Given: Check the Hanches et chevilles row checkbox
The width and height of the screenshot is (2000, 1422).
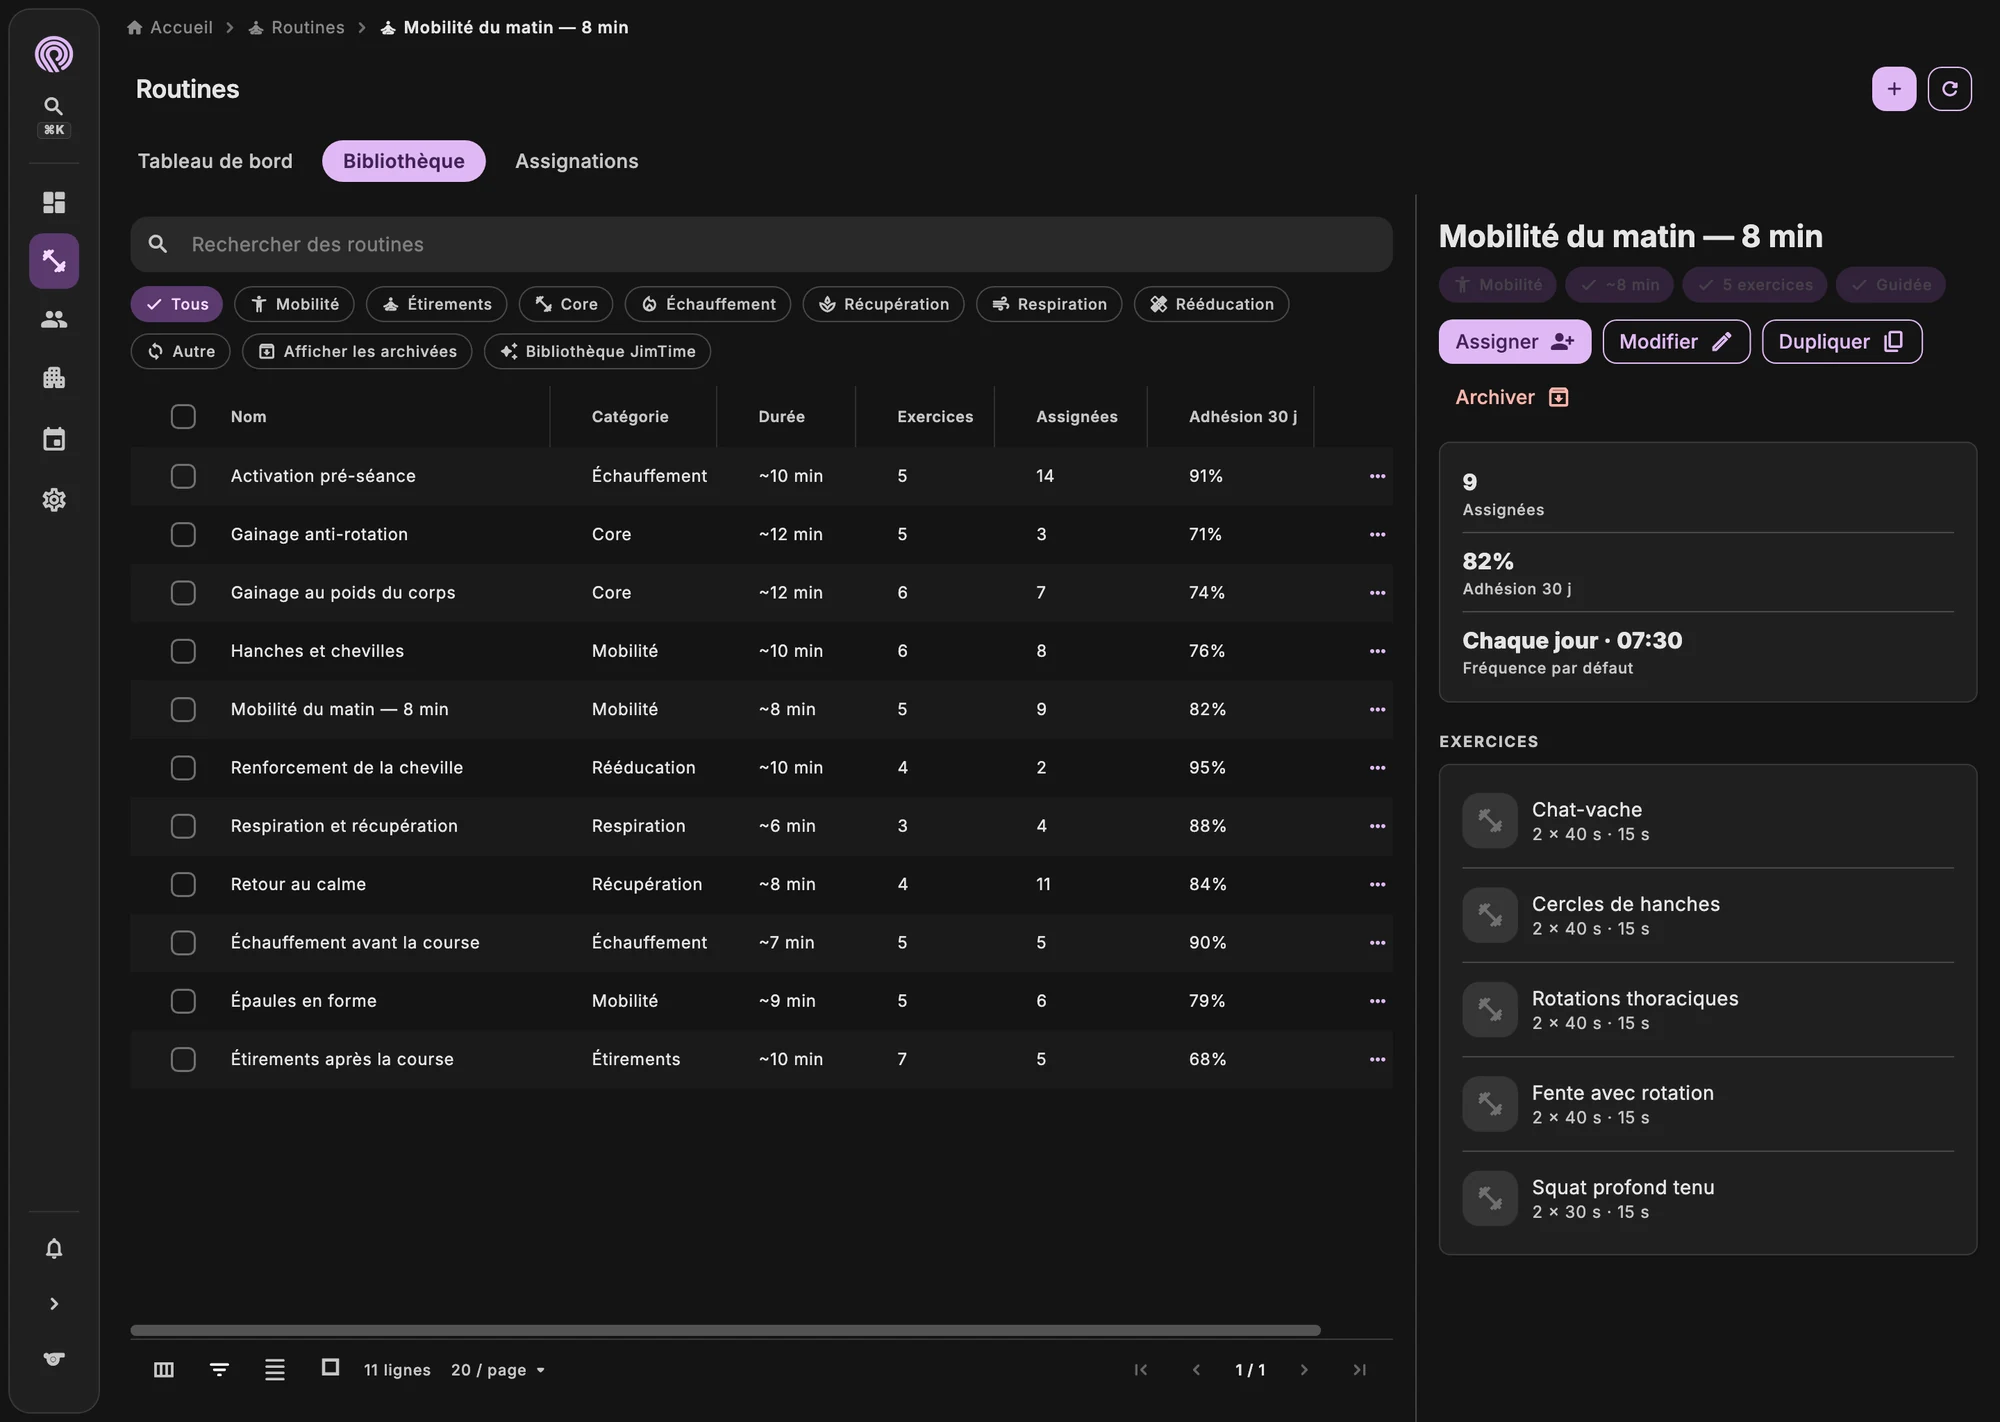Looking at the screenshot, I should point(183,652).
